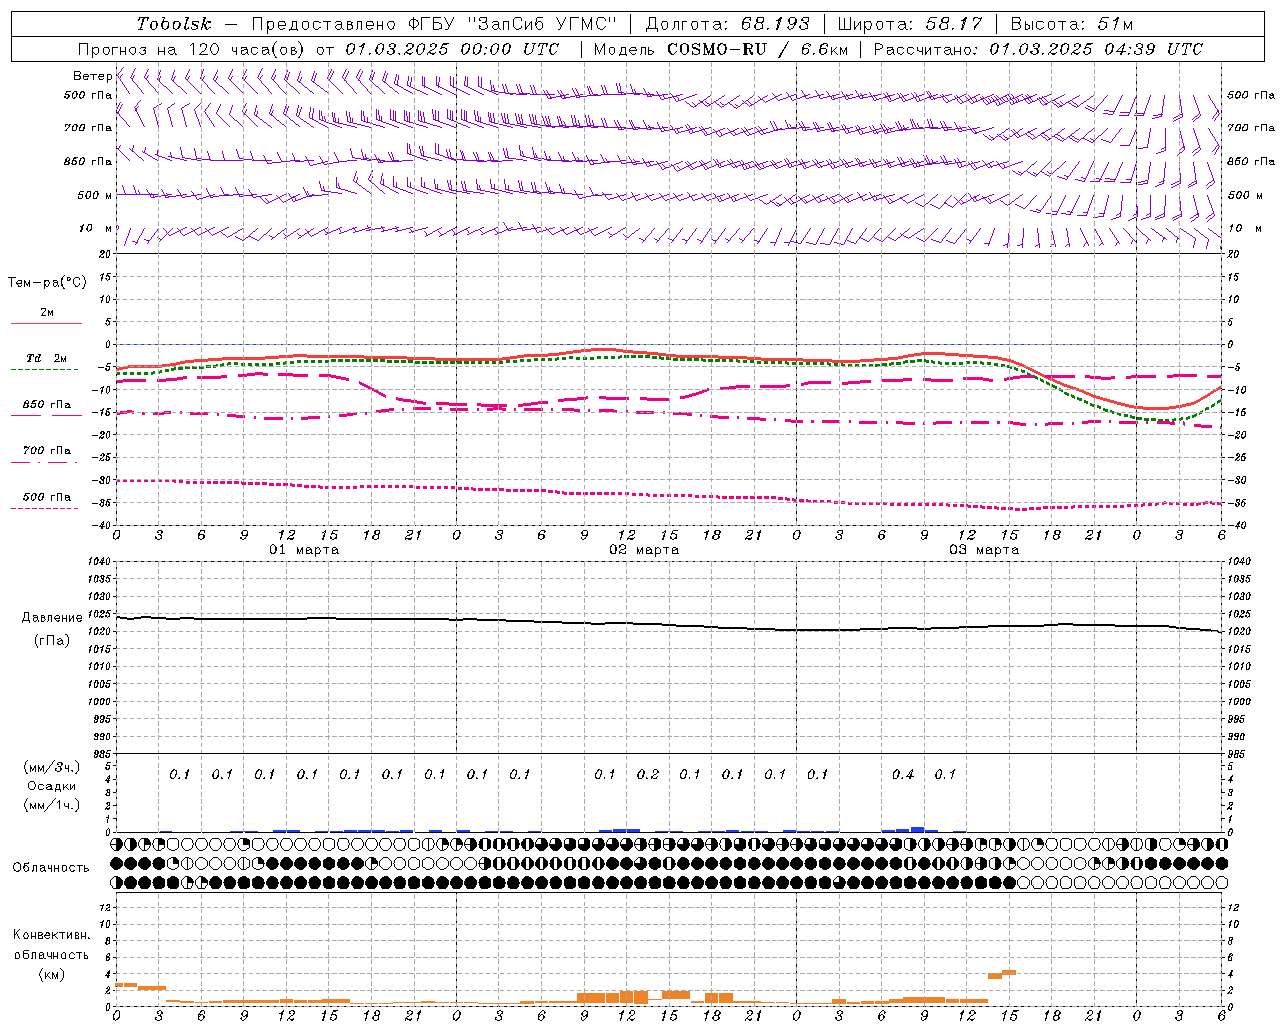Select 'Прогноз на 120 часа(ов)' forecast text
The image size is (1280, 1024).
192,49
